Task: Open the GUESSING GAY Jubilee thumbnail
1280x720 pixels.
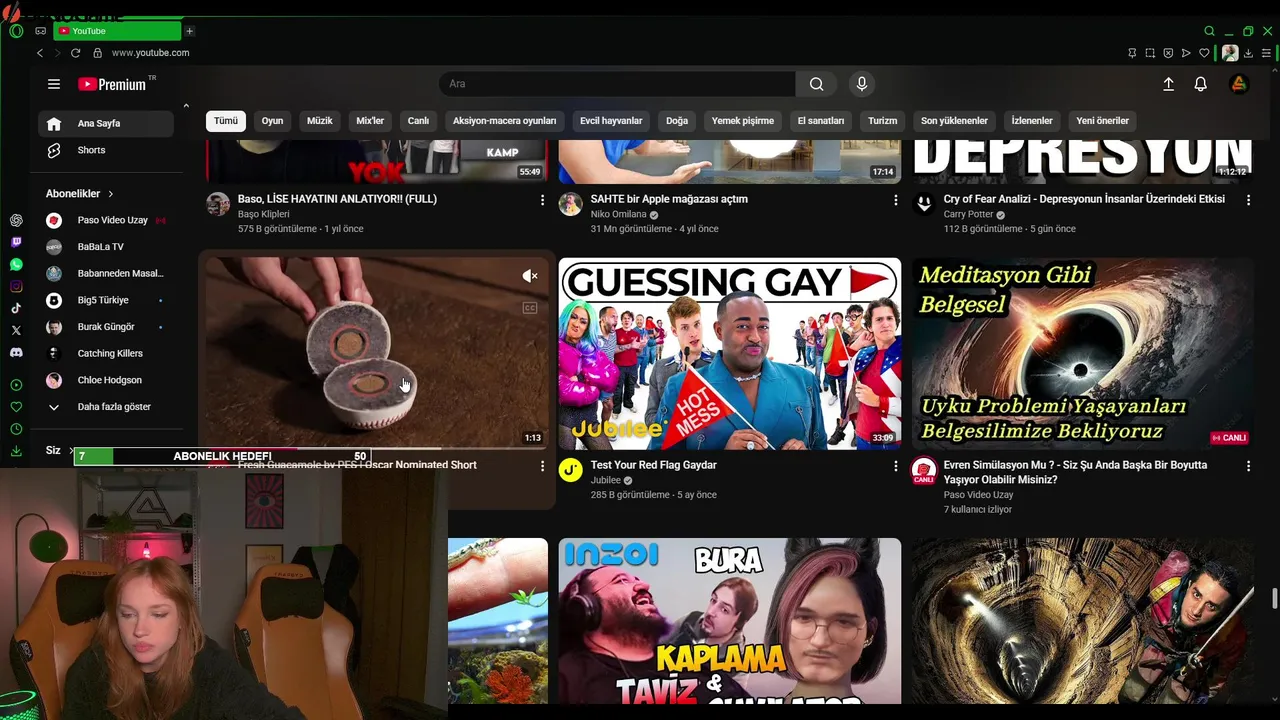Action: pyautogui.click(x=730, y=354)
